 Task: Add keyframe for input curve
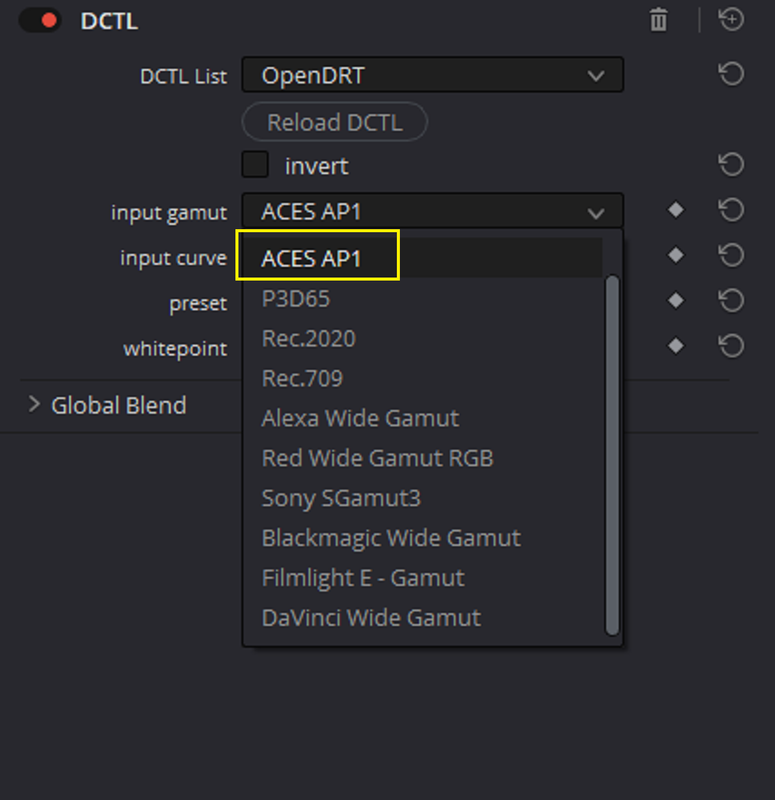tap(676, 255)
